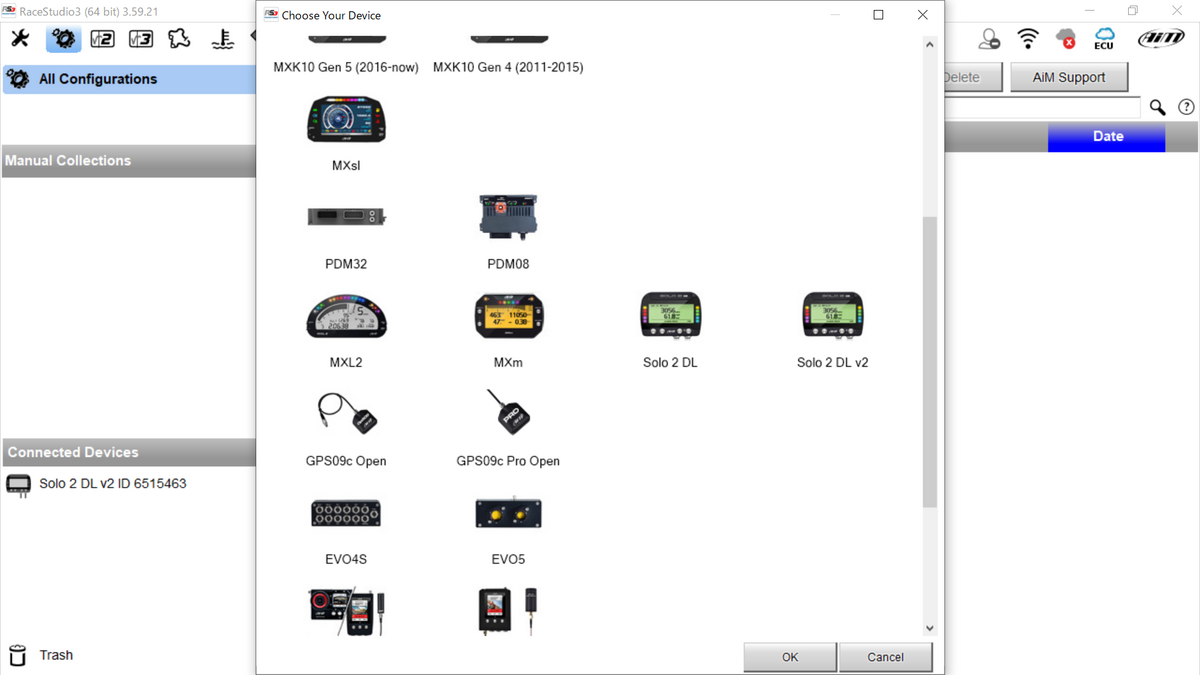The image size is (1200, 675).
Task: Open the calibration sensor toolbar icon
Action: coord(223,39)
